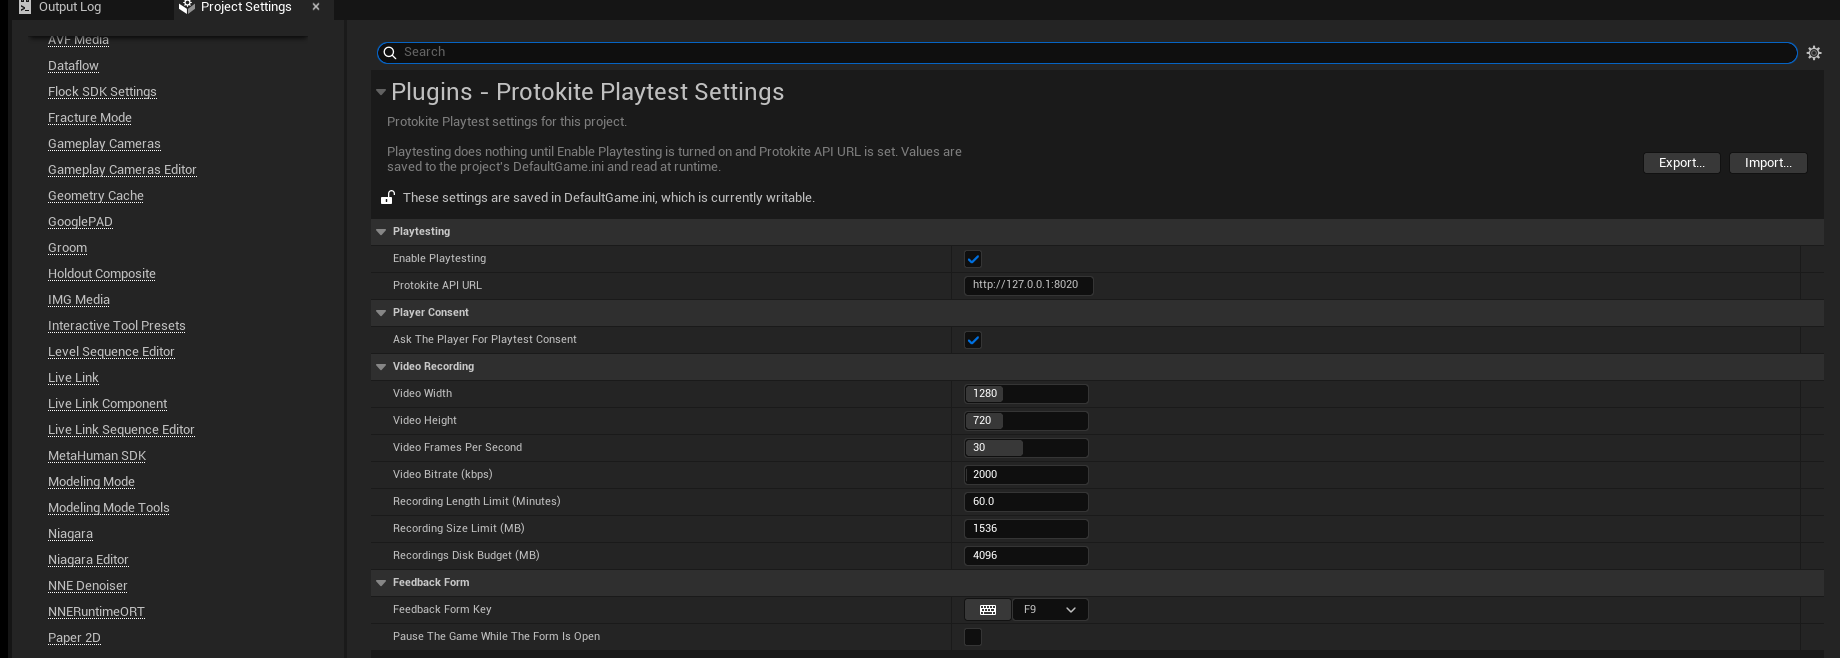Open Fracture Mode settings

tap(90, 118)
